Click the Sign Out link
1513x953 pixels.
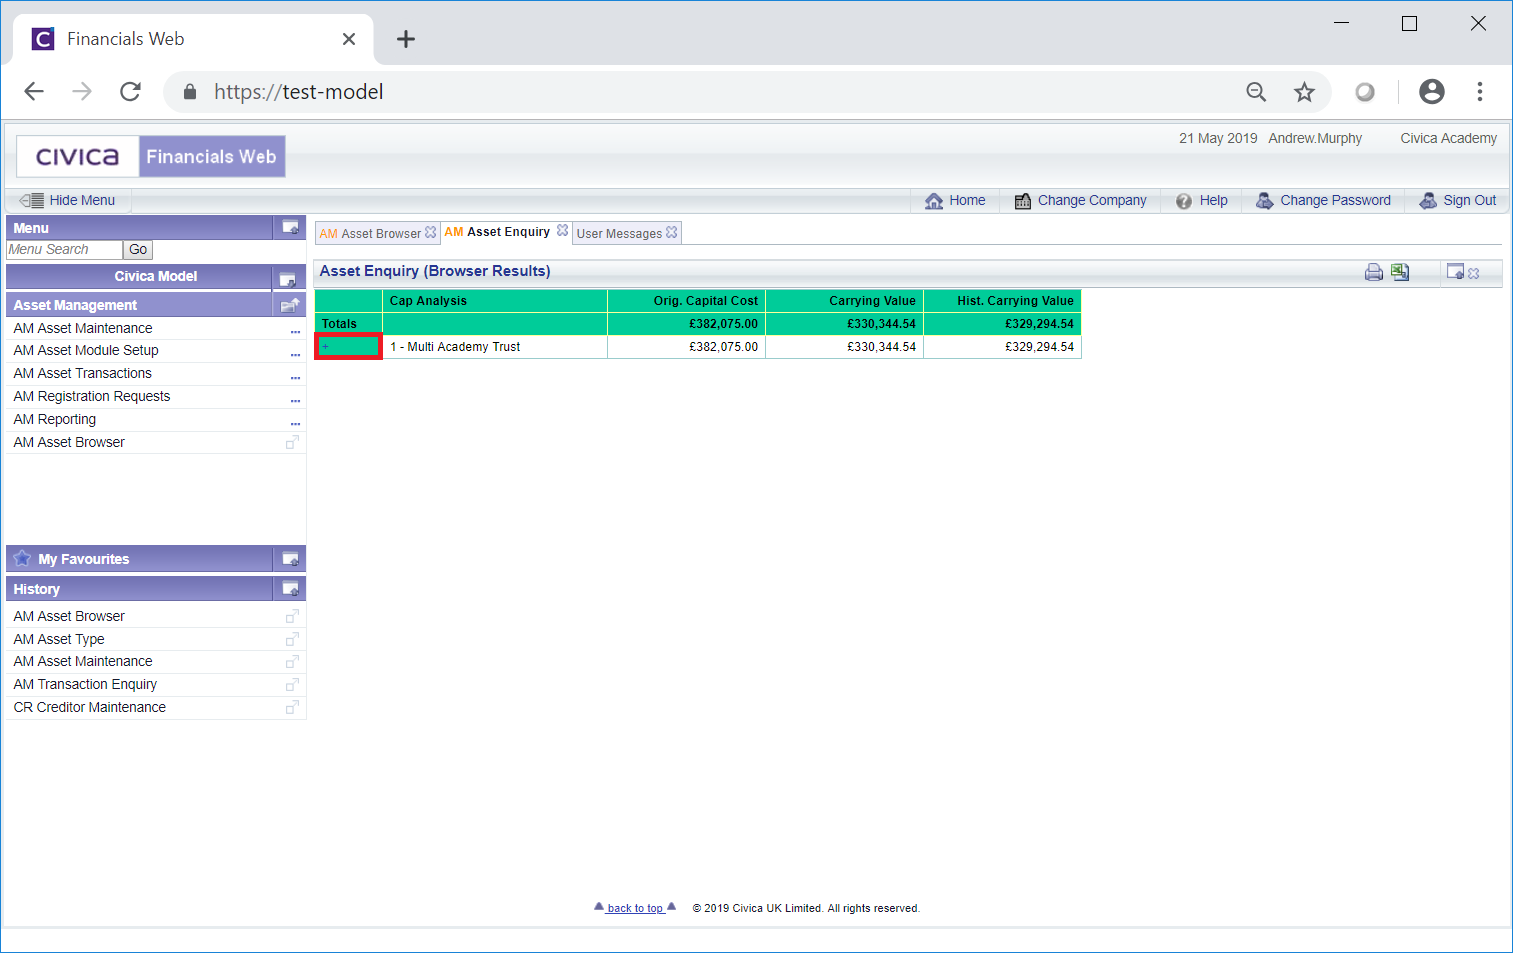(x=1469, y=200)
